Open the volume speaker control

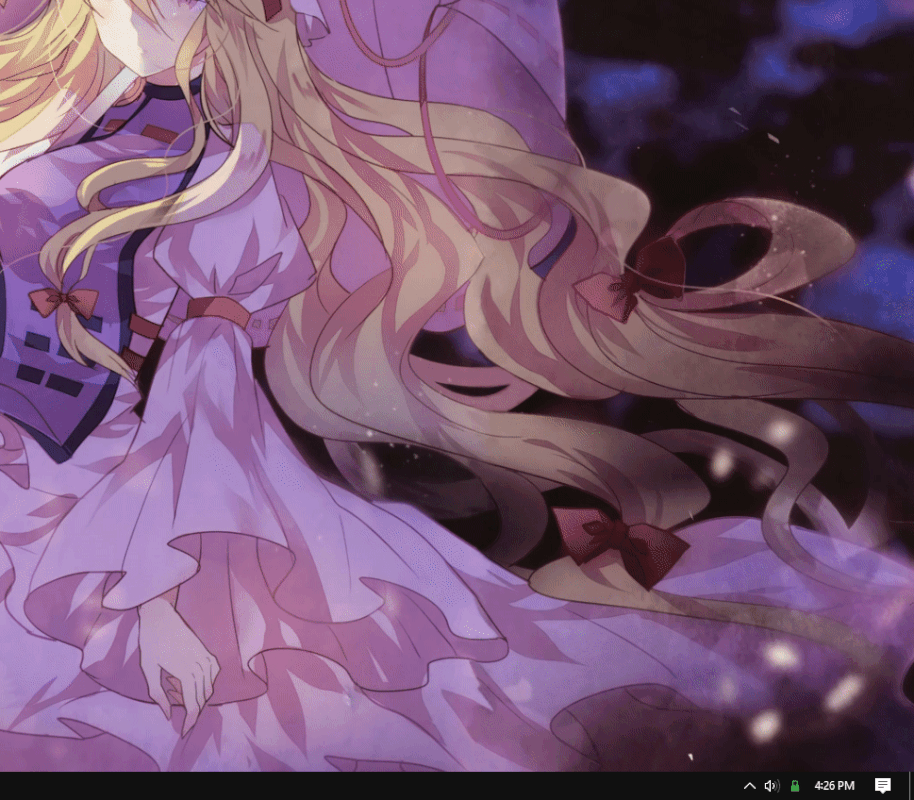(772, 786)
